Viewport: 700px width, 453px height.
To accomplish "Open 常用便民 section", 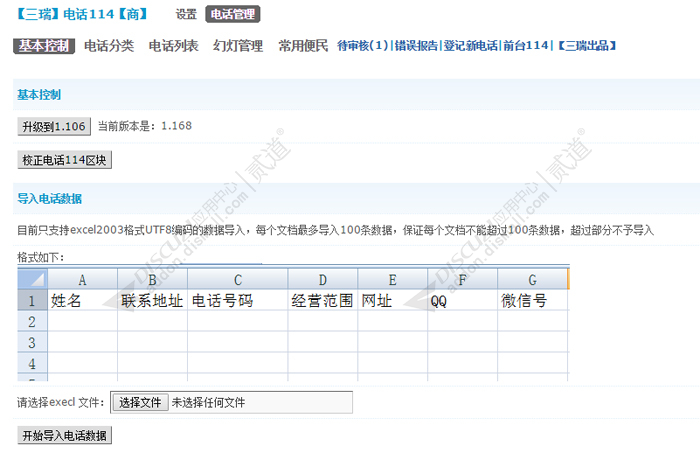I will click(303, 46).
